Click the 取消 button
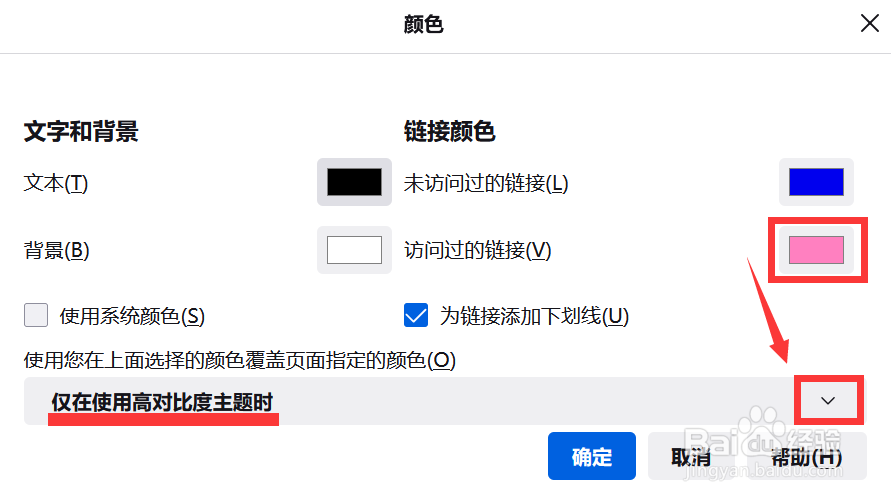The image size is (891, 501). pyautogui.click(x=691, y=456)
